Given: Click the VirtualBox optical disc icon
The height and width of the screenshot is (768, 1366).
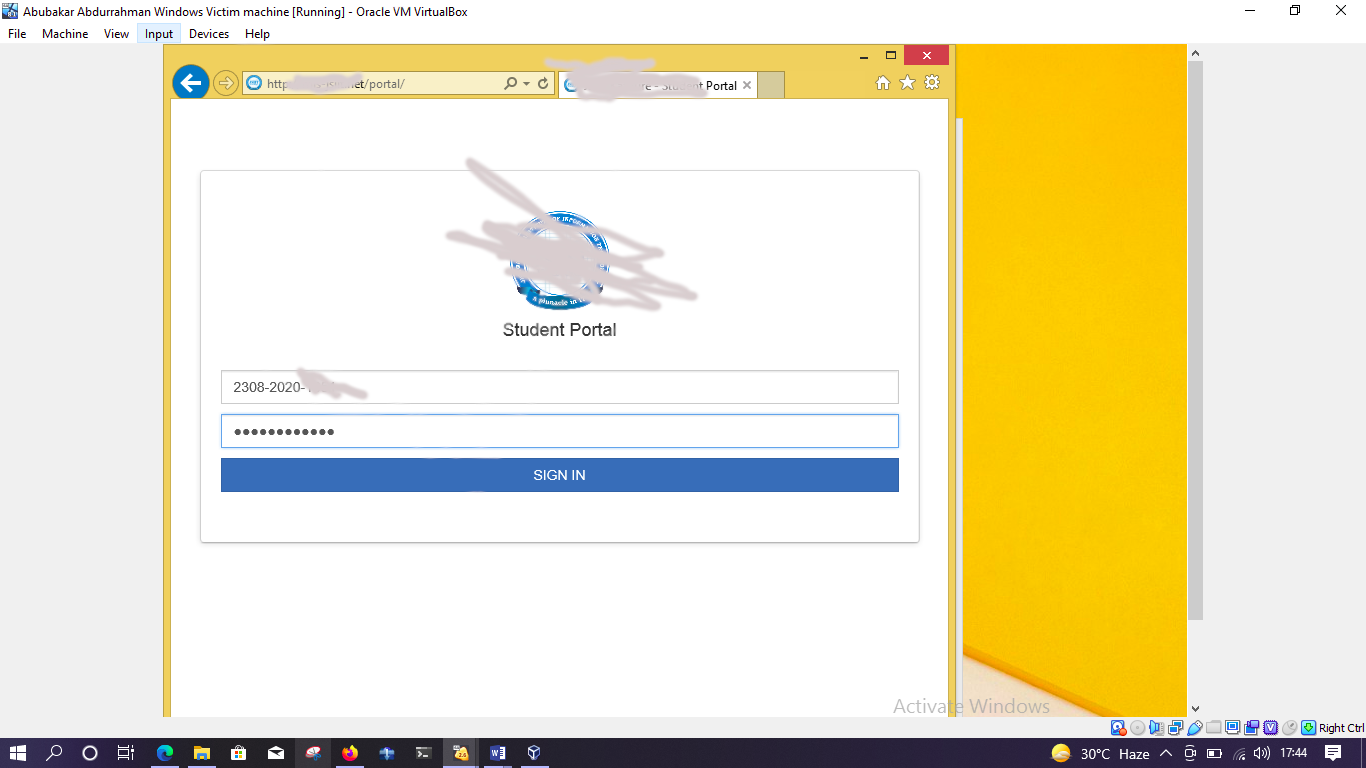Looking at the screenshot, I should point(1139,728).
